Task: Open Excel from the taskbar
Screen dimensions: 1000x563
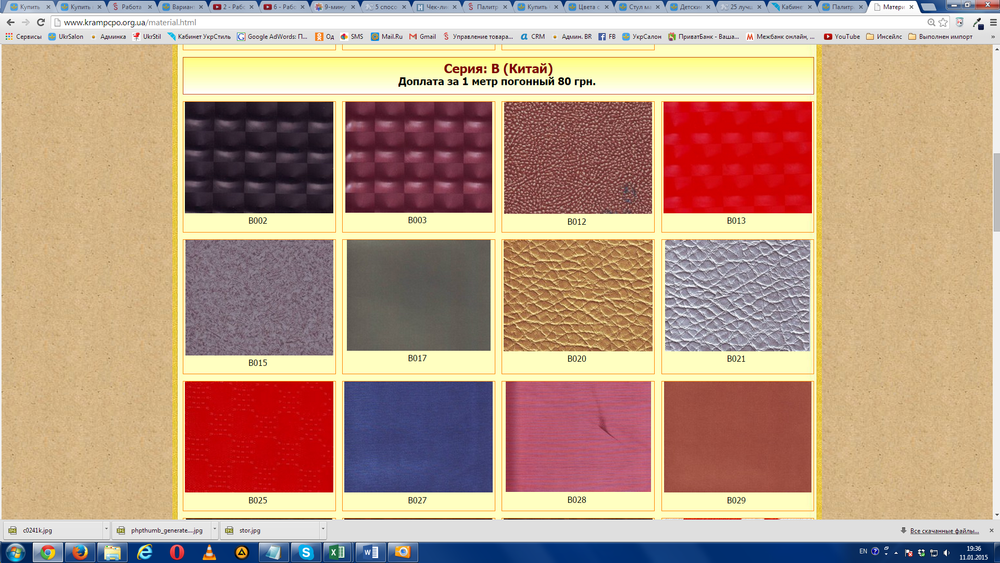Action: point(337,552)
